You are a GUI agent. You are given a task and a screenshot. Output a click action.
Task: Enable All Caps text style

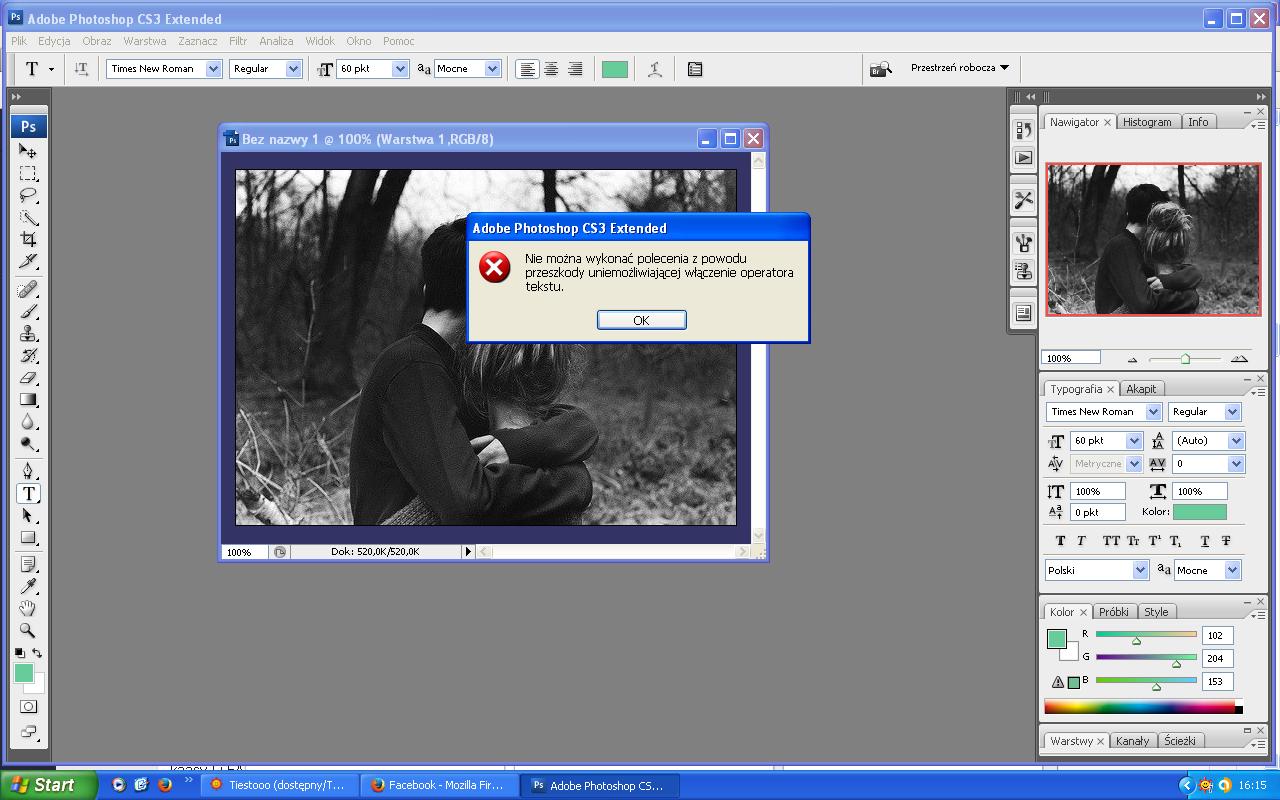(1111, 541)
